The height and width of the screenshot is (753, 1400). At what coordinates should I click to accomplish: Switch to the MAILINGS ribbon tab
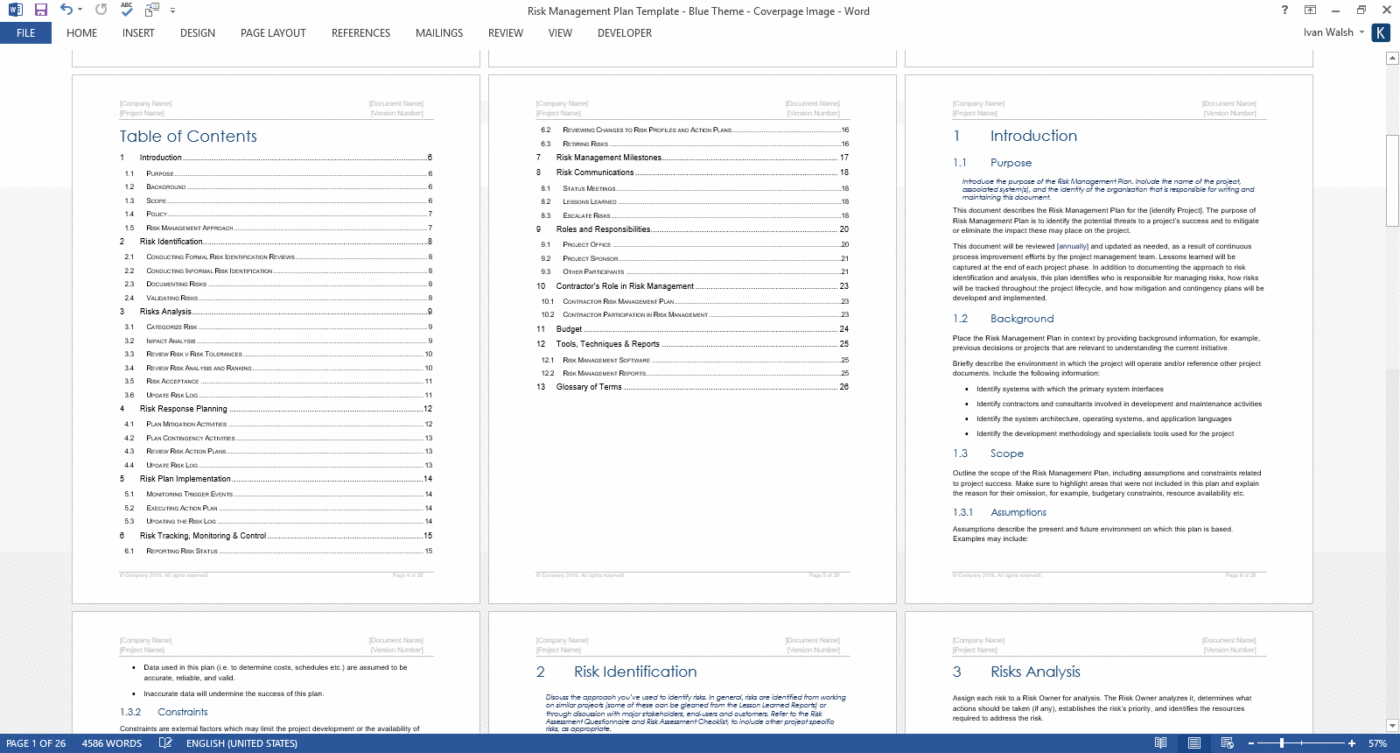point(439,33)
